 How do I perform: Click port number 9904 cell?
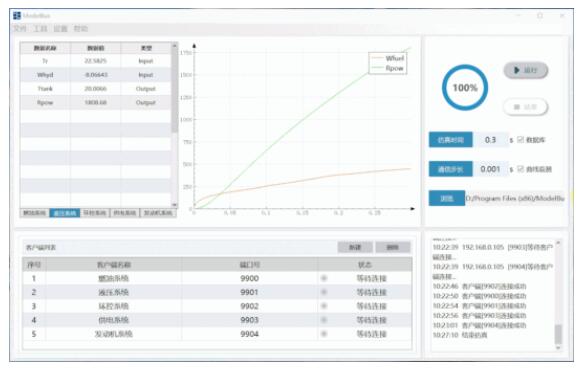[249, 334]
